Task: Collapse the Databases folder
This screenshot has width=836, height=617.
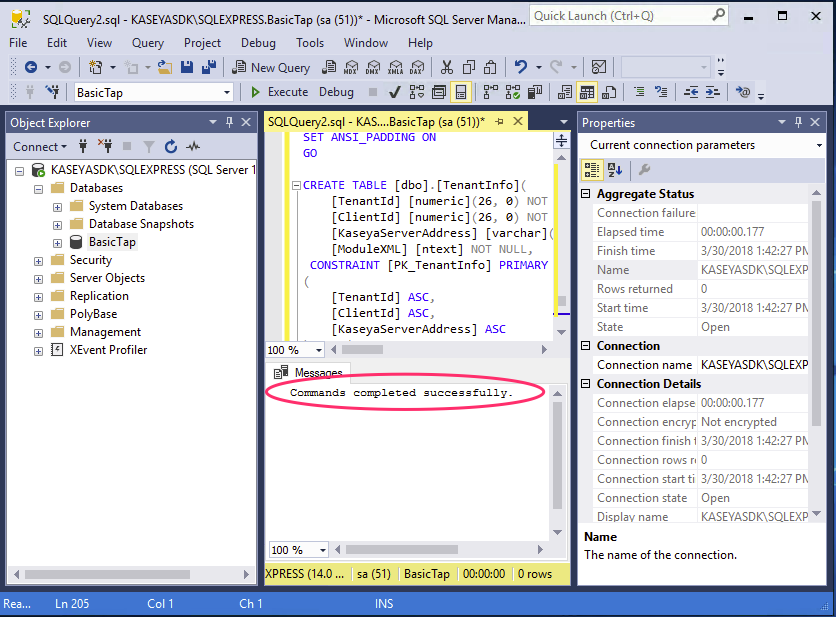Action: [38, 189]
